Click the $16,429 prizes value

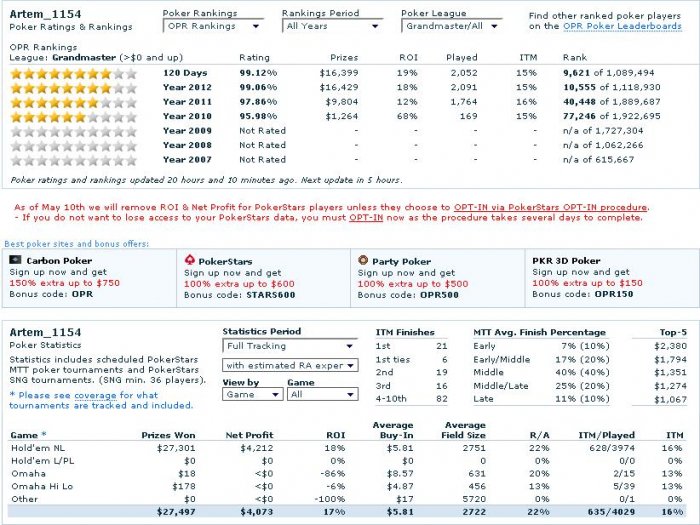tap(338, 88)
